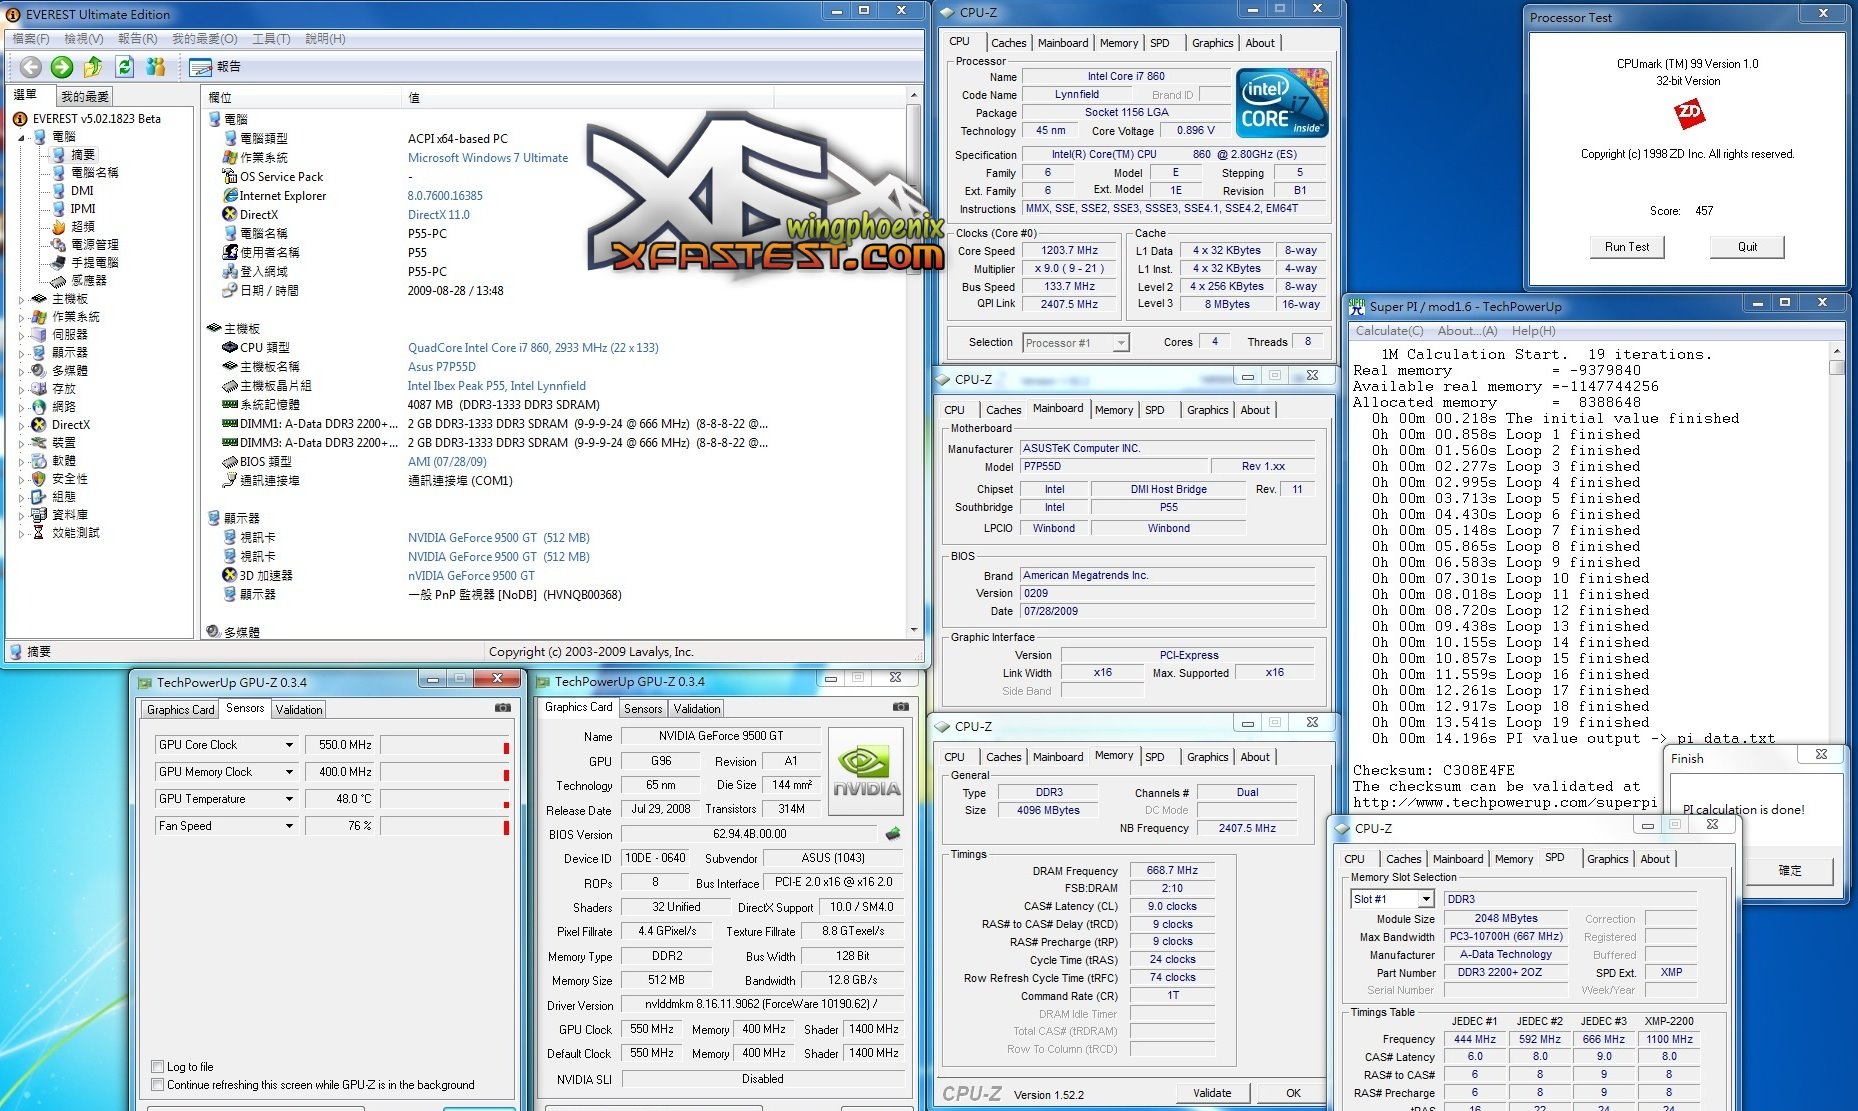Viewport: 1858px width, 1111px height.
Task: Expand the DirectX tree node
Action: (x=22, y=425)
